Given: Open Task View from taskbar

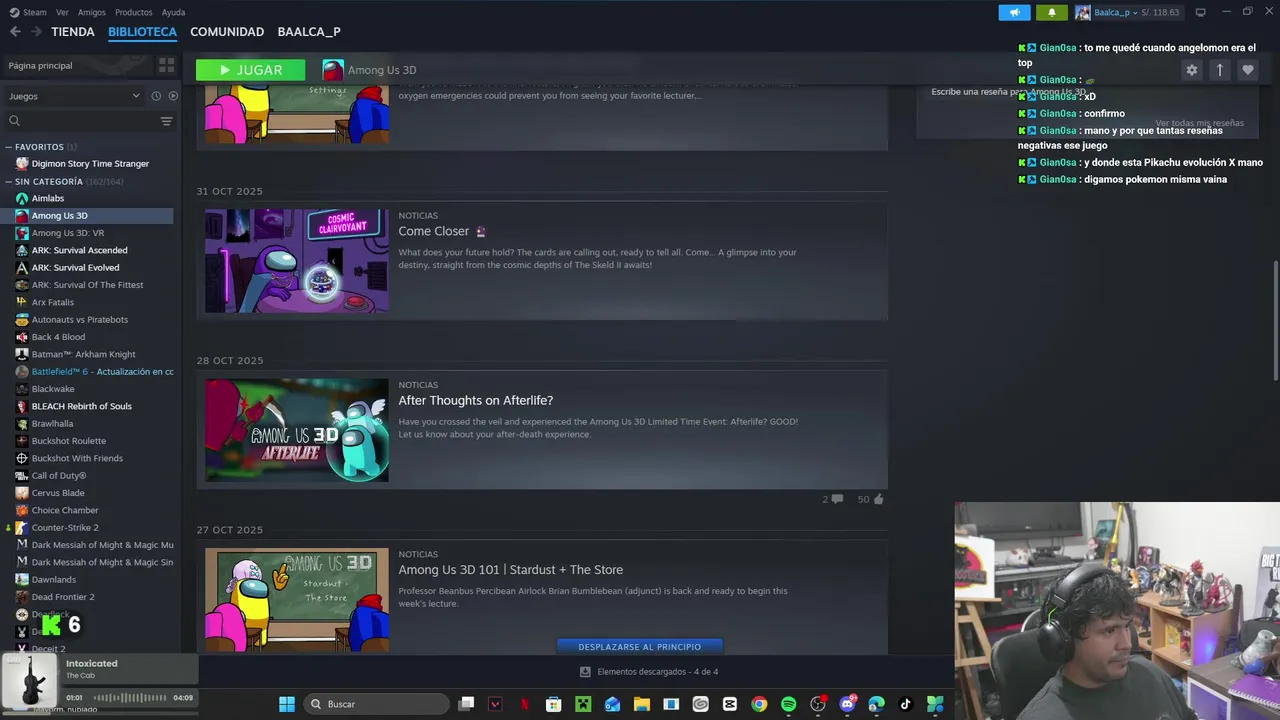Looking at the screenshot, I should pos(466,704).
